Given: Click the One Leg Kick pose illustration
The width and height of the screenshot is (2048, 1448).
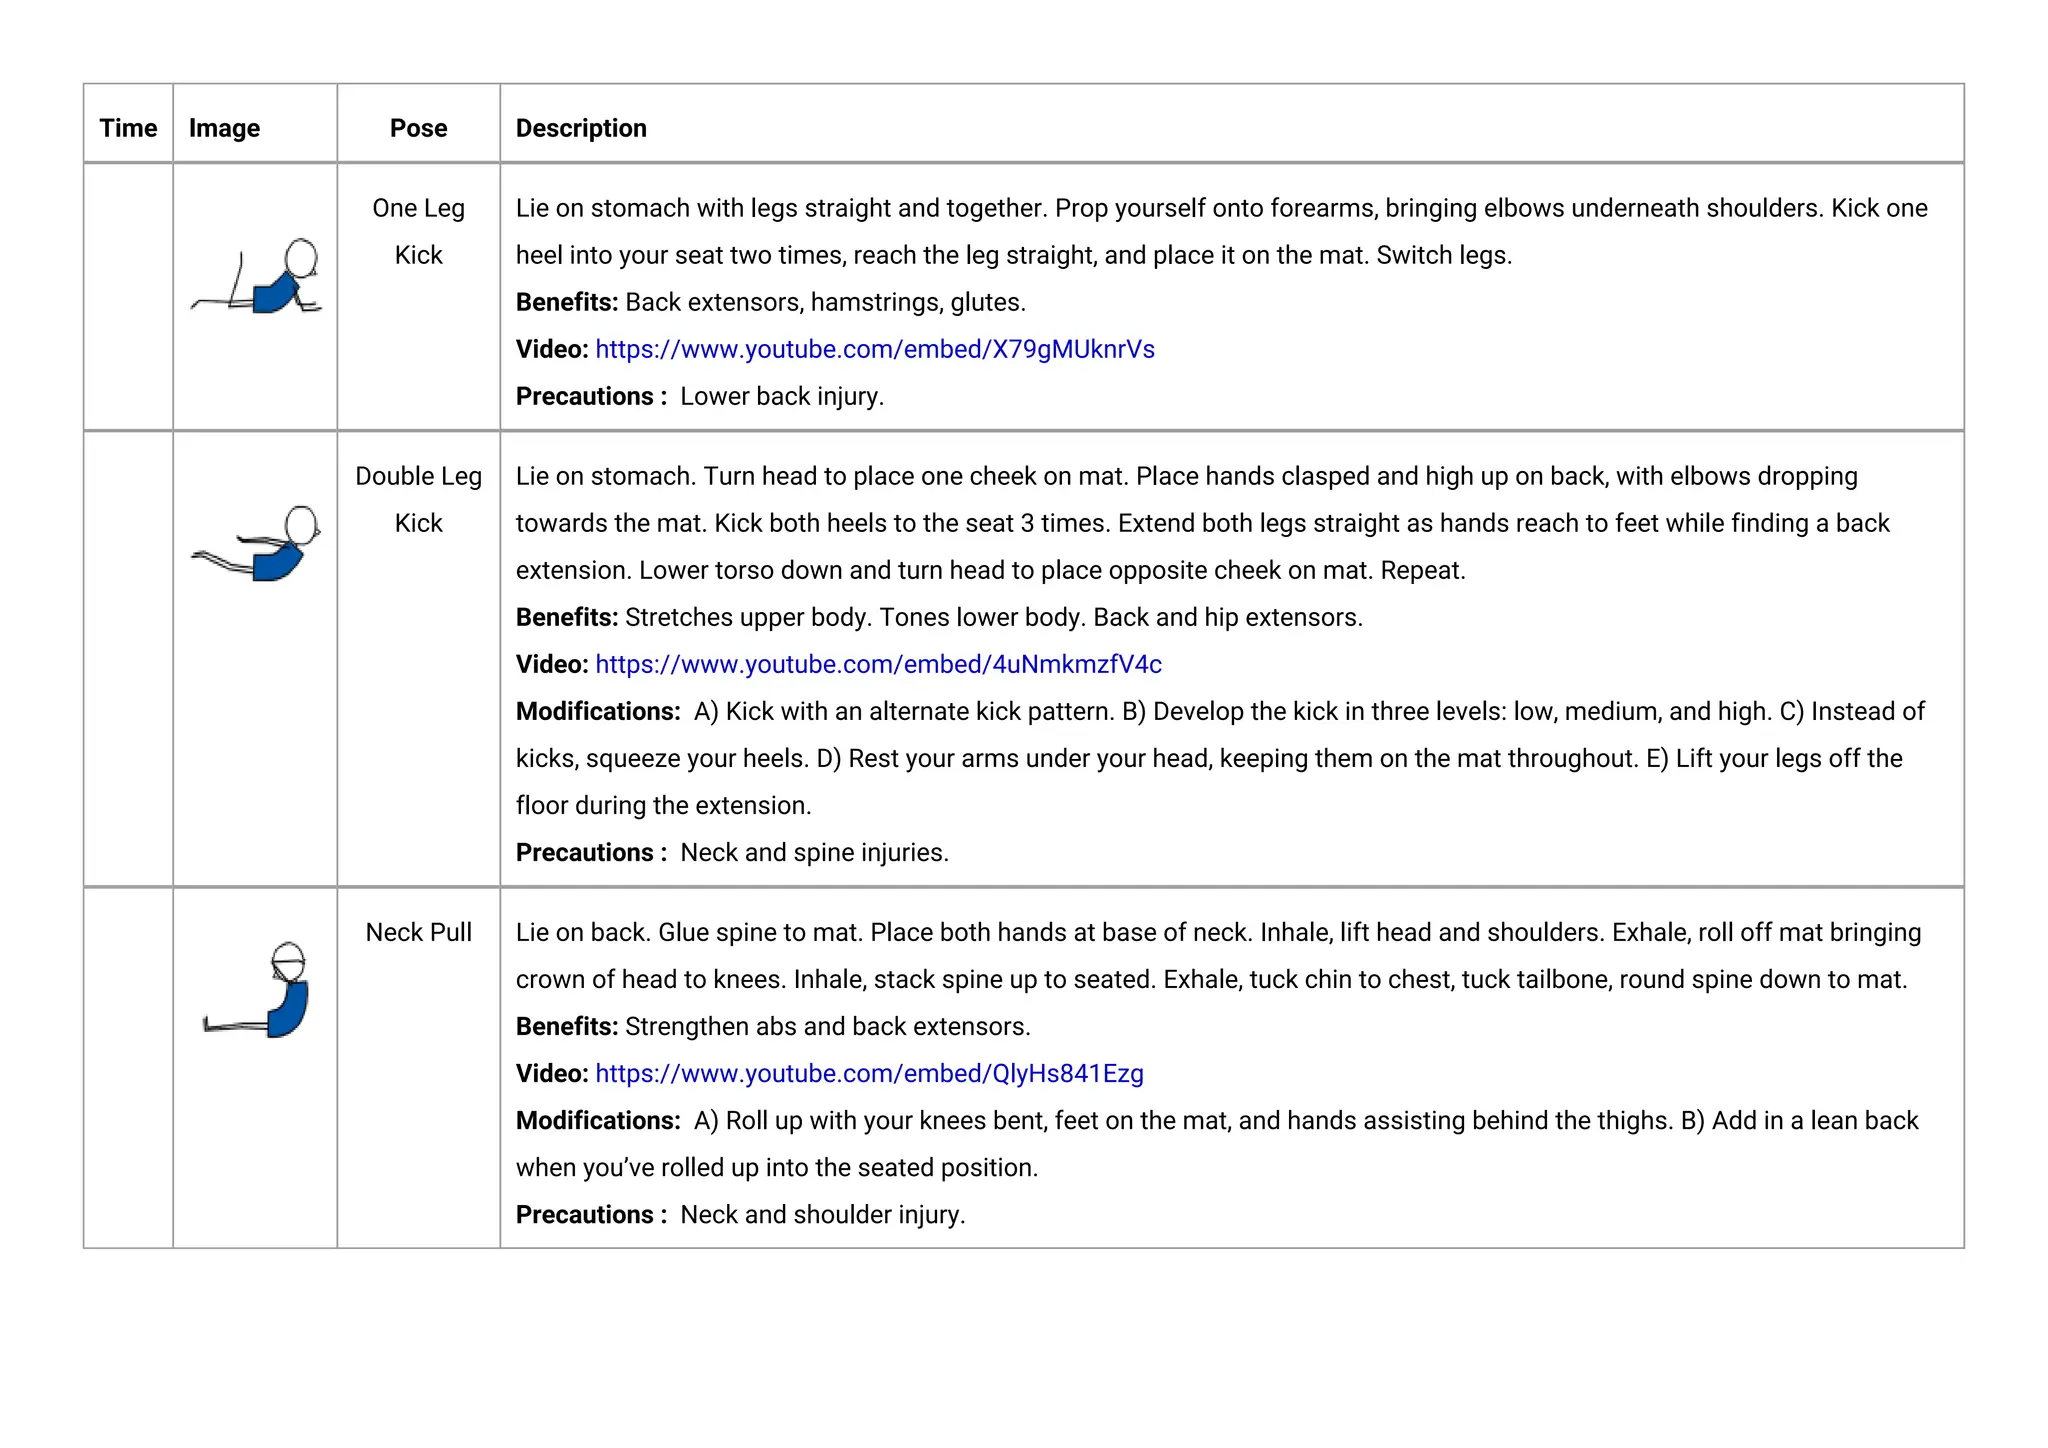Looking at the screenshot, I should 256,278.
